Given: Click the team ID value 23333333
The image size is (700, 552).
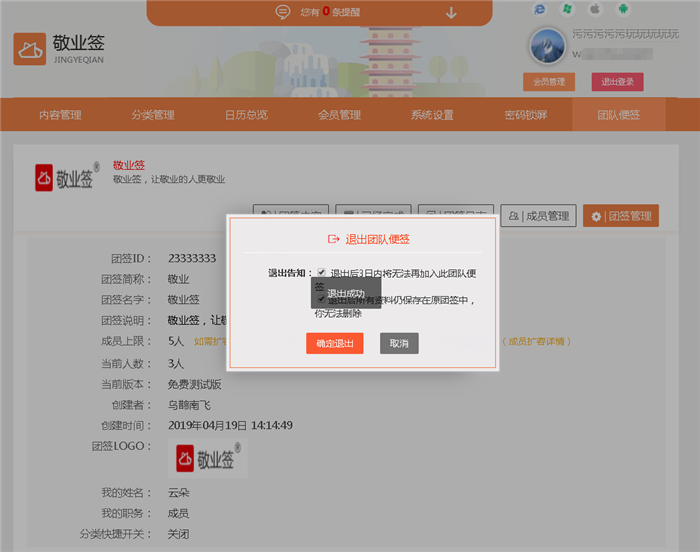Looking at the screenshot, I should [192, 258].
